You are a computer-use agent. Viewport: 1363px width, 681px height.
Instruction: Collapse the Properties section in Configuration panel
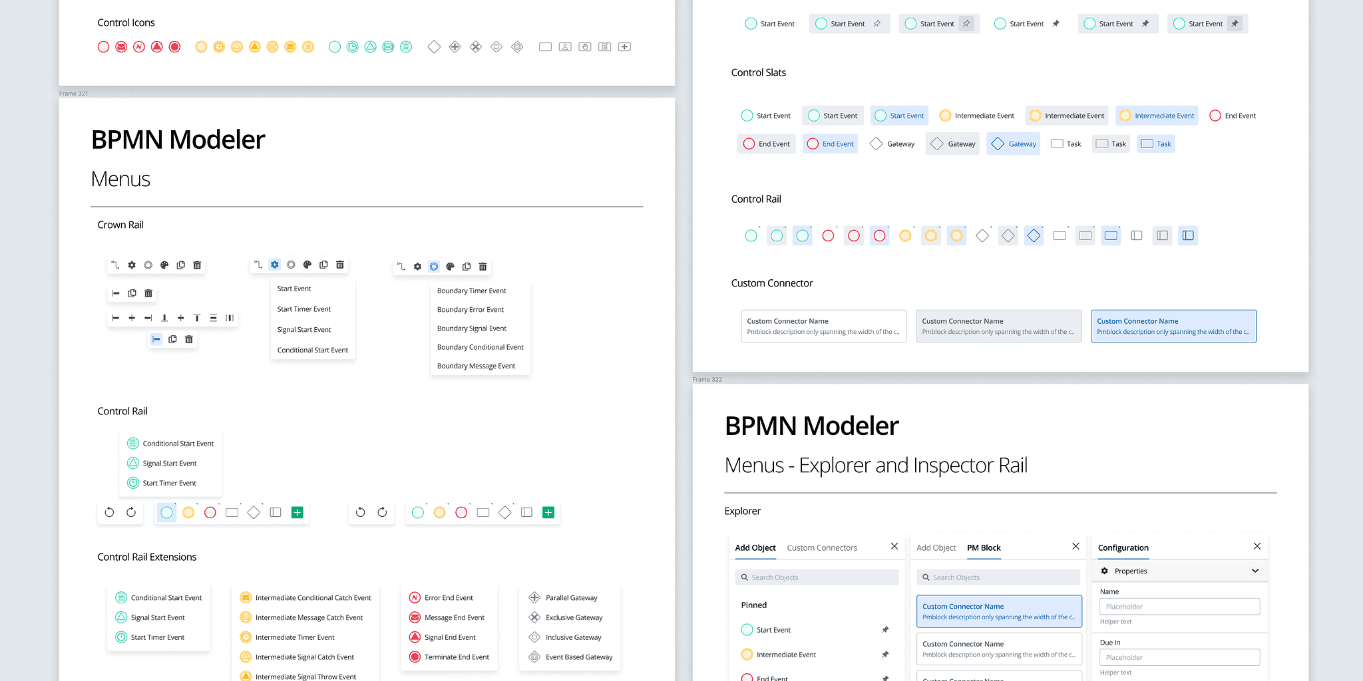[1255, 571]
